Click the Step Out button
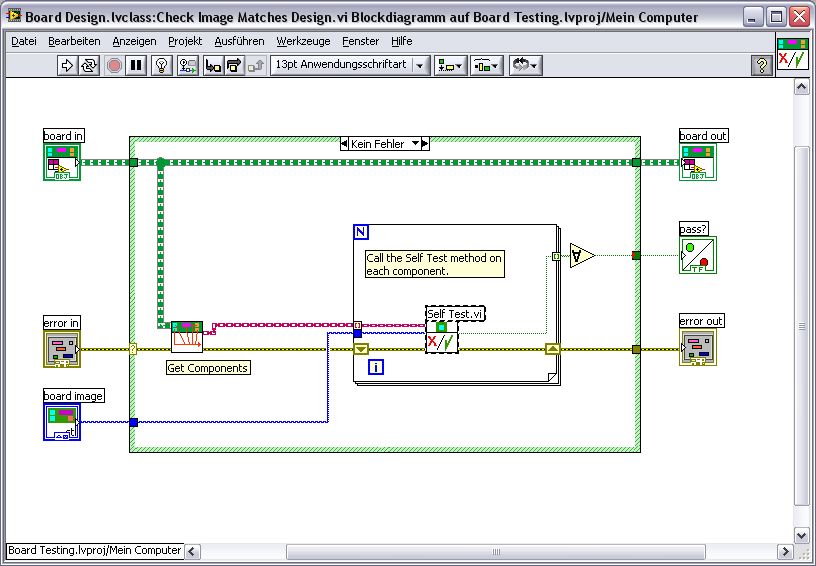 [256, 66]
